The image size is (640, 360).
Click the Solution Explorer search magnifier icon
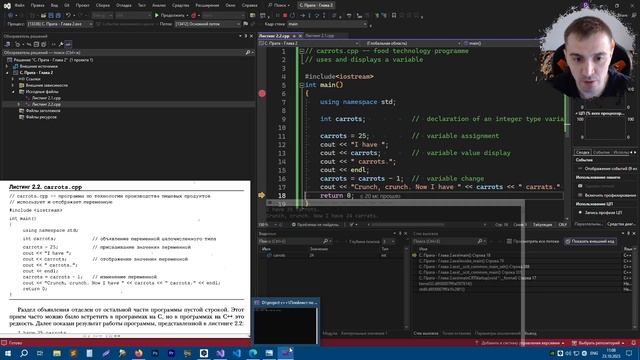(247, 53)
